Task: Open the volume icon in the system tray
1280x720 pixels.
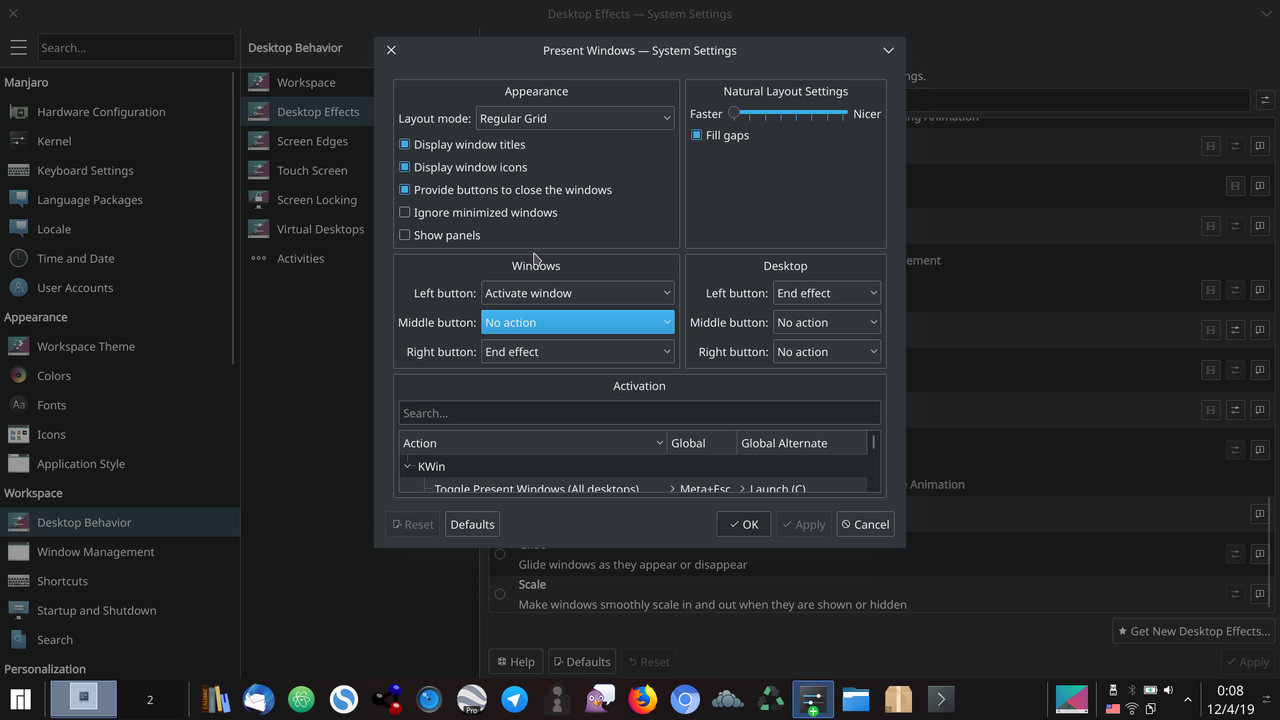Action: tap(1168, 689)
